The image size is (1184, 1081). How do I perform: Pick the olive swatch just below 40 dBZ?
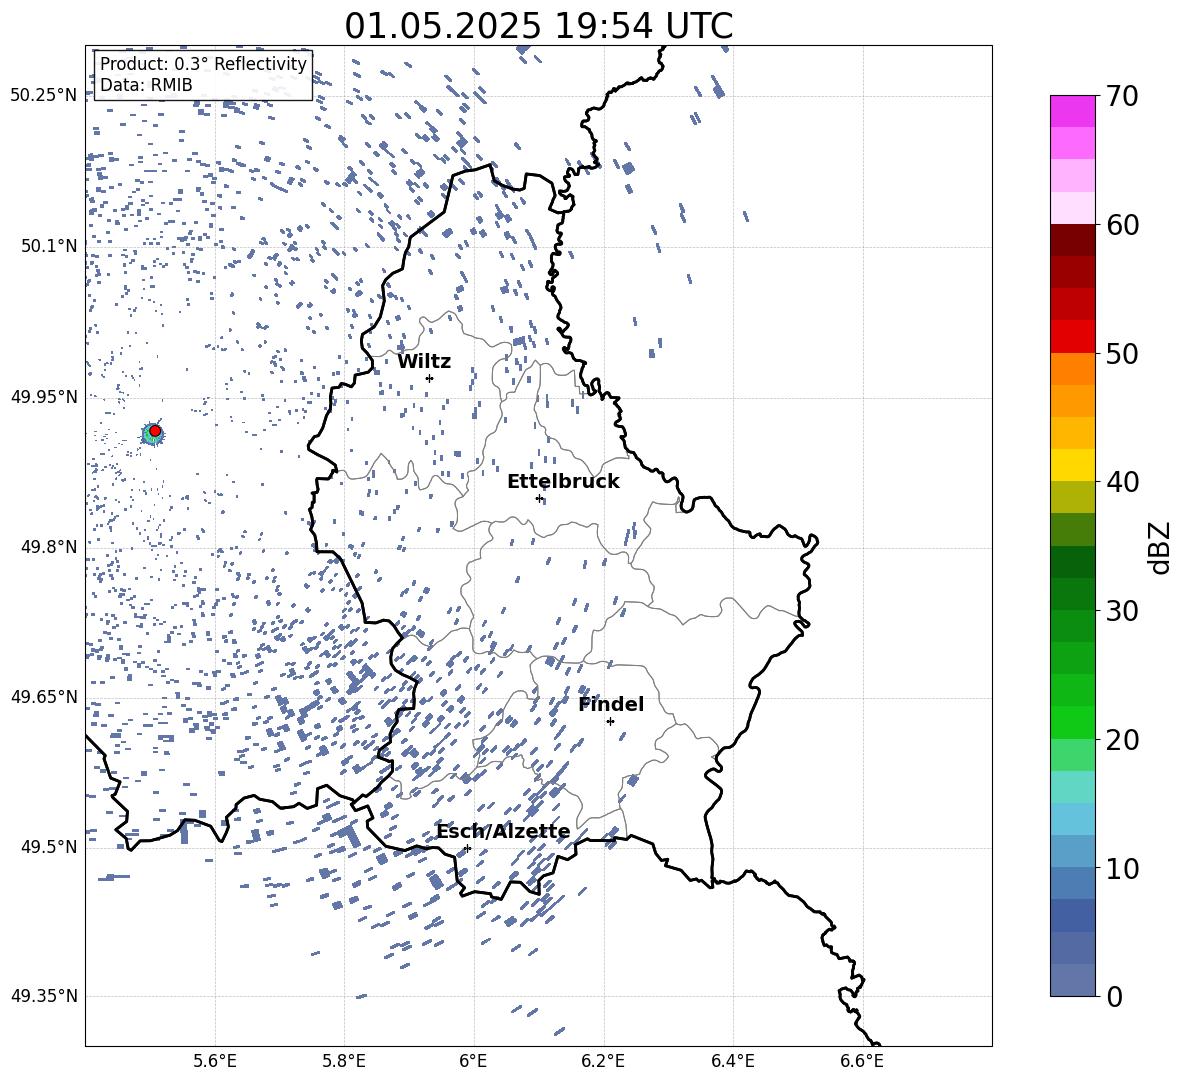(x=1073, y=497)
